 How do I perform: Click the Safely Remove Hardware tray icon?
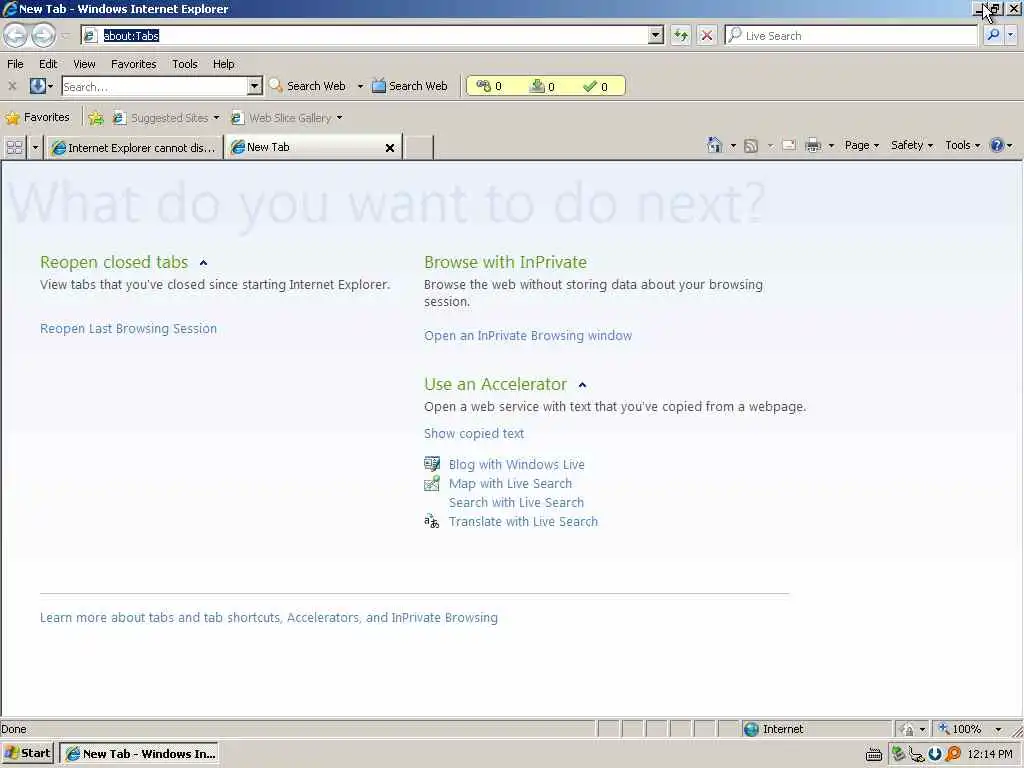pos(898,754)
